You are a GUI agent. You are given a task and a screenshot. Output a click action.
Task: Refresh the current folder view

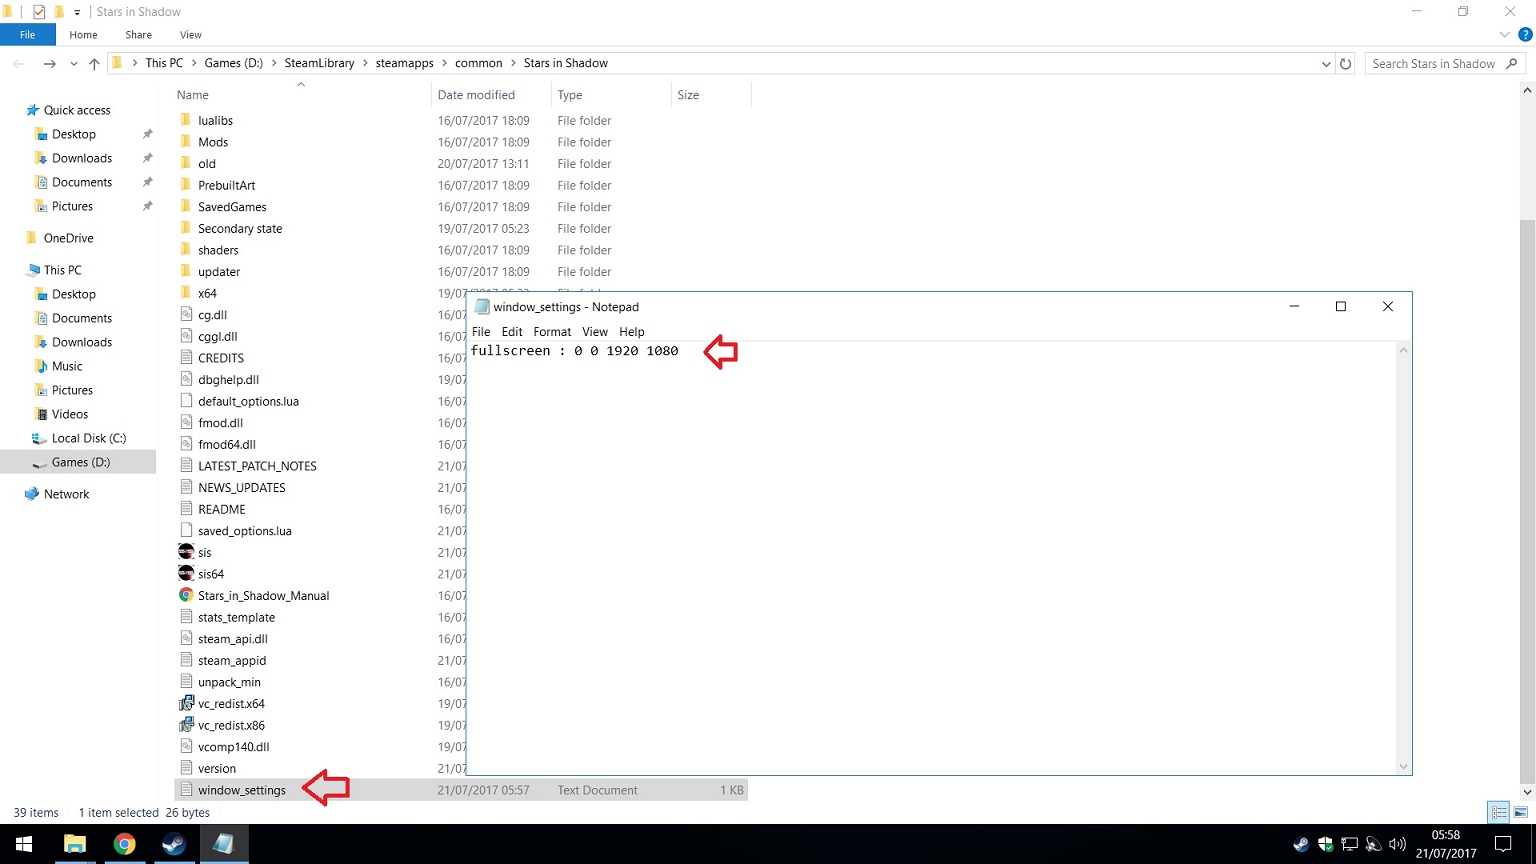(x=1346, y=64)
